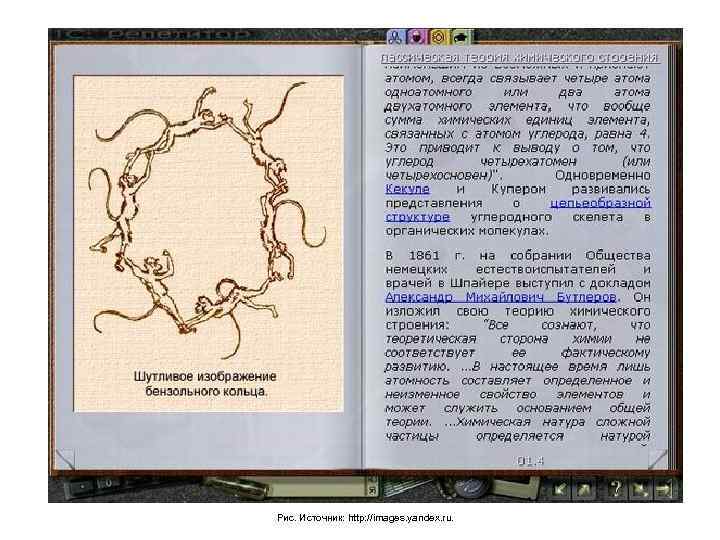Image resolution: width=720 pixels, height=540 pixels.
Task: Click the arrow button right of the question mark
Action: coord(640,489)
